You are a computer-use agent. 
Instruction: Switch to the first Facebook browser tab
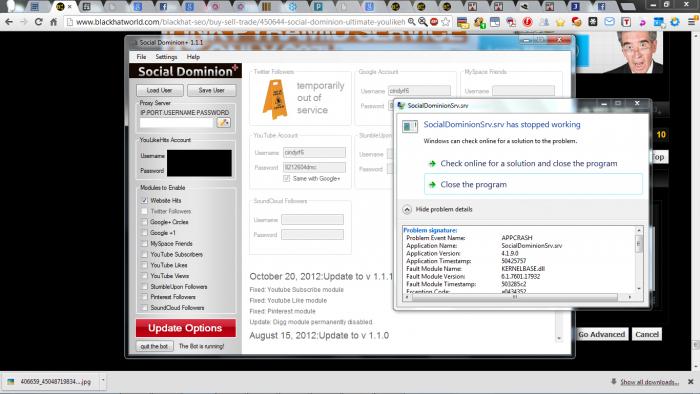point(163,6)
